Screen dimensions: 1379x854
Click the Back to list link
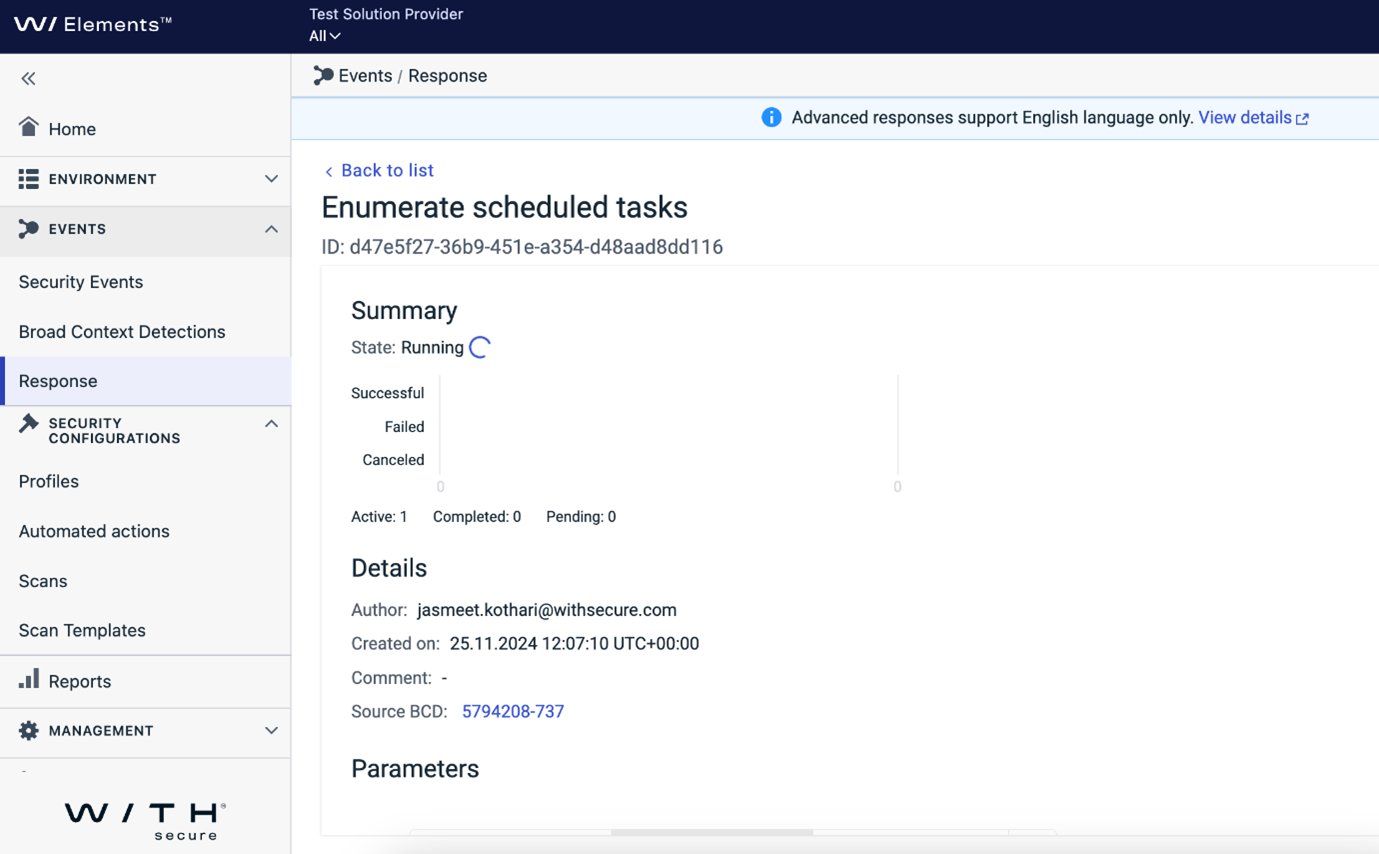pos(387,170)
